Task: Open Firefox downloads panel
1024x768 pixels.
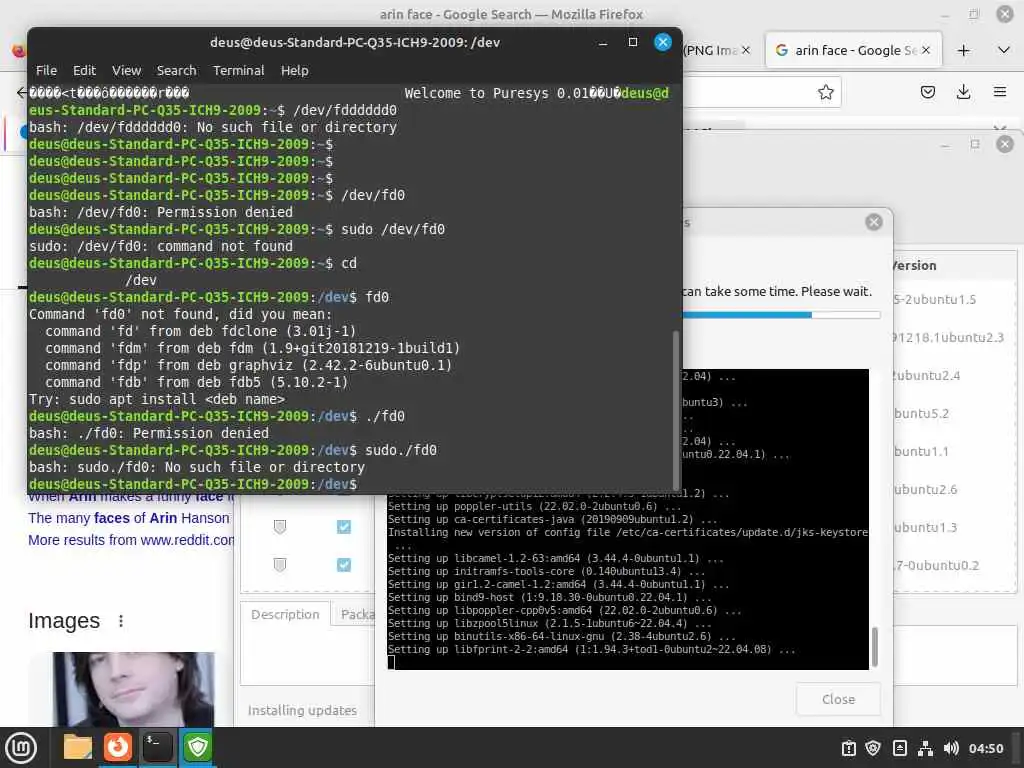Action: pyautogui.click(x=963, y=92)
